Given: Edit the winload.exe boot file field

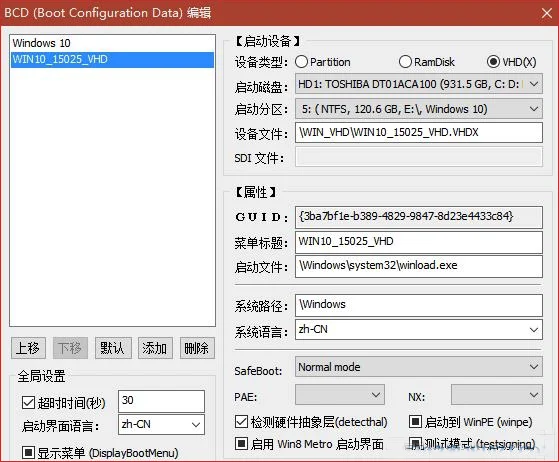Looking at the screenshot, I should [419, 266].
